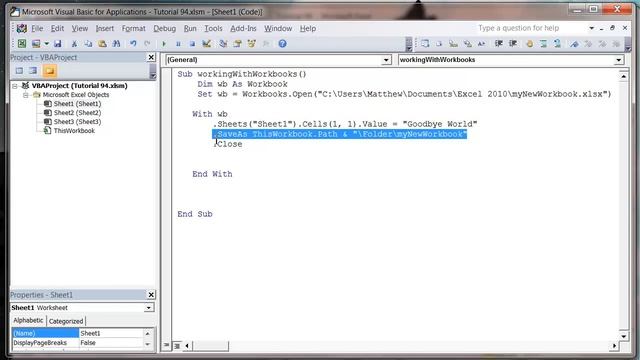Switch to Alphabetic properties tab
640x360 pixels.
pos(28,320)
